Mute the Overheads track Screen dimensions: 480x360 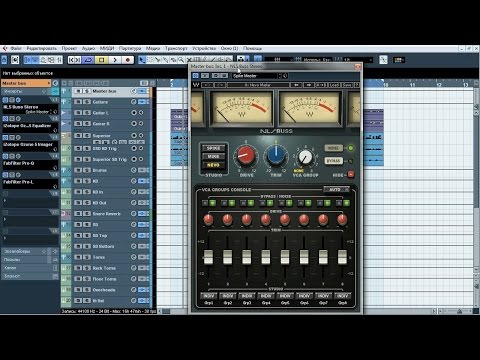tap(78, 290)
